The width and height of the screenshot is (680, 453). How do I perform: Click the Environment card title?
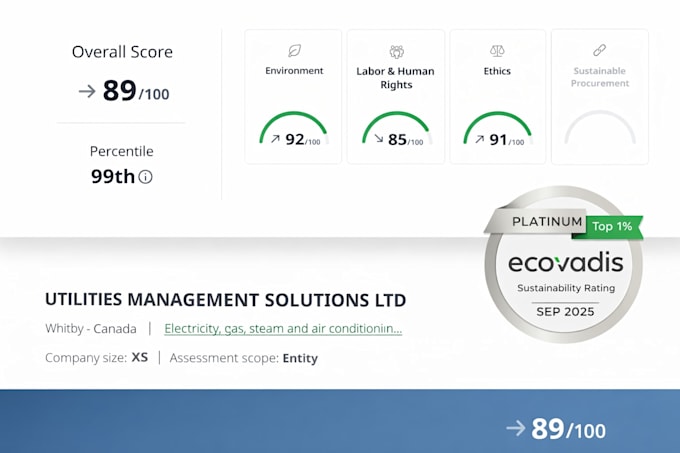coord(294,71)
